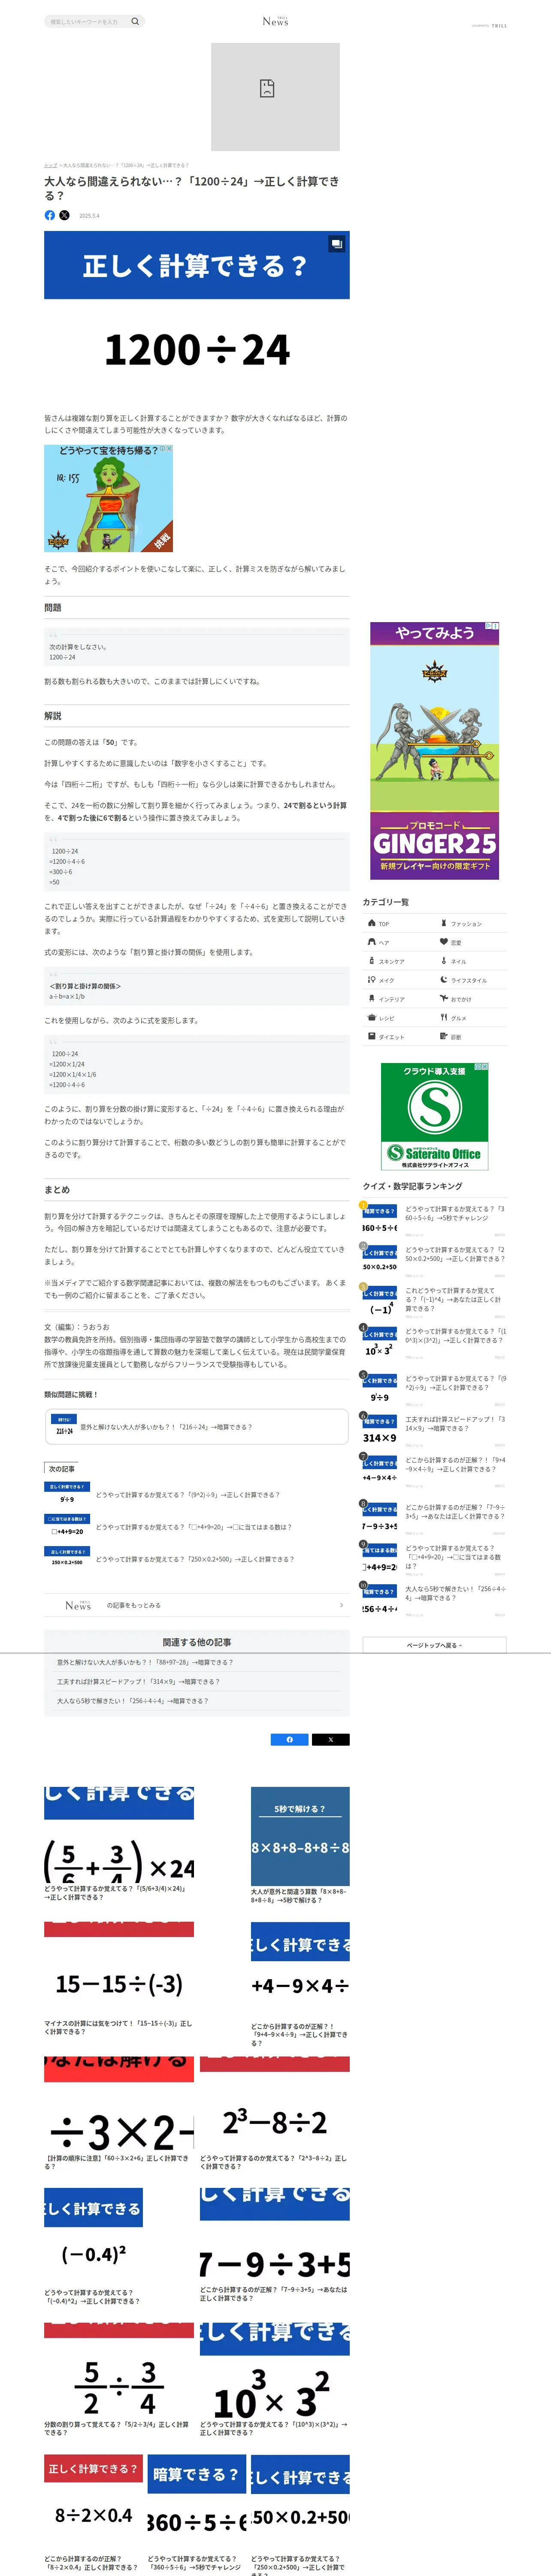551x2576 pixels.
Task: Open +4−9×4÷9 article card
Action: [300, 1984]
